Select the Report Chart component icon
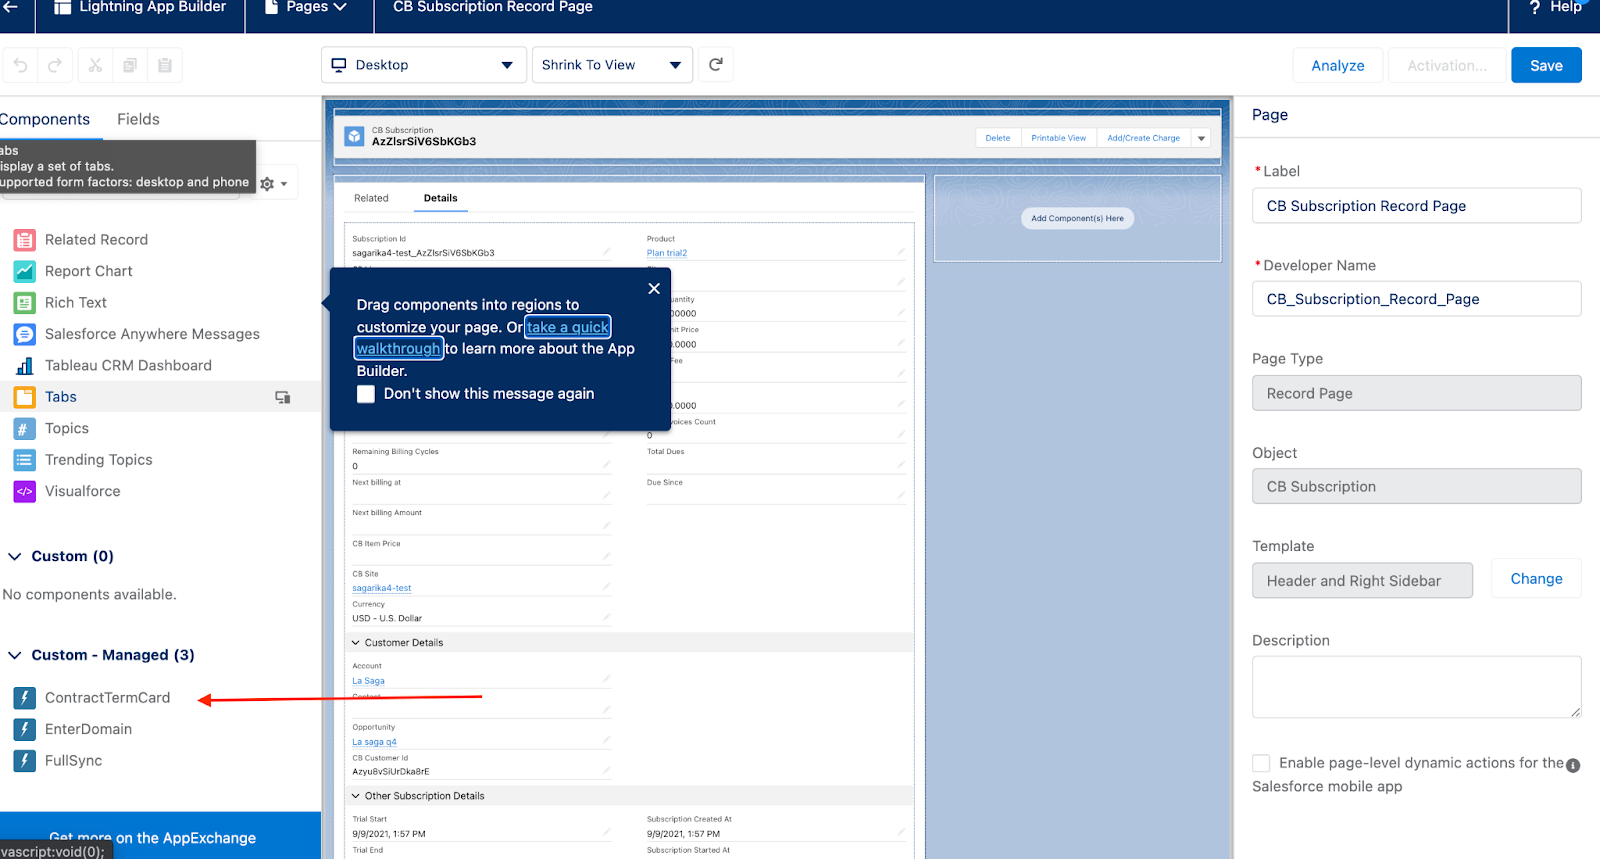The image size is (1600, 859). coord(25,271)
